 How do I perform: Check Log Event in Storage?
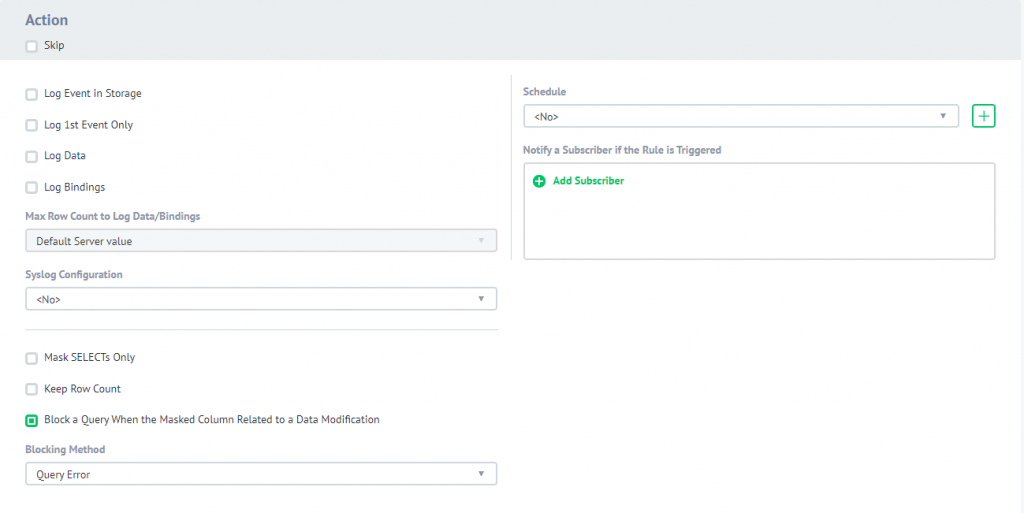(x=32, y=94)
